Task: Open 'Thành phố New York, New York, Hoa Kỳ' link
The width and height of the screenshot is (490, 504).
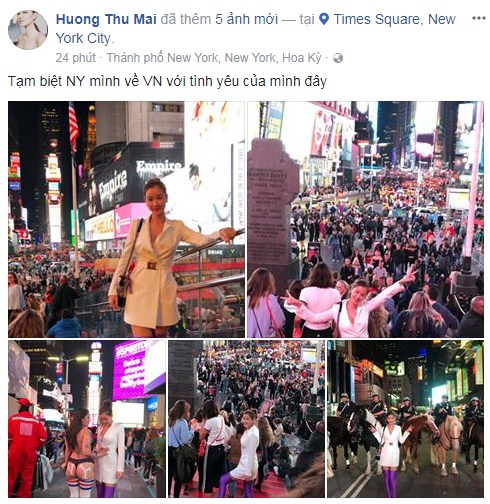Action: coord(214,58)
